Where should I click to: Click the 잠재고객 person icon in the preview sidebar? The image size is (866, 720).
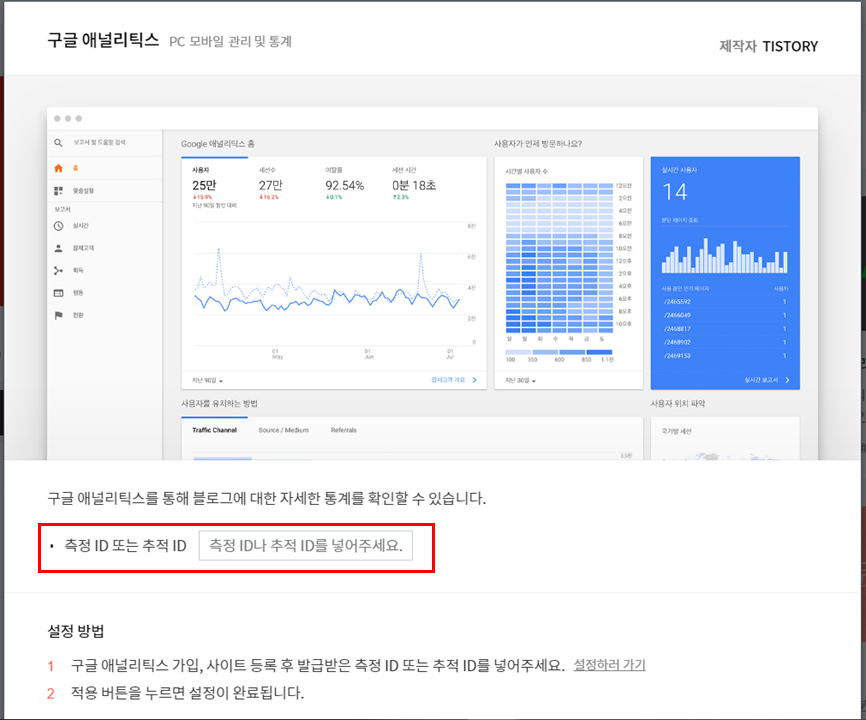59,248
